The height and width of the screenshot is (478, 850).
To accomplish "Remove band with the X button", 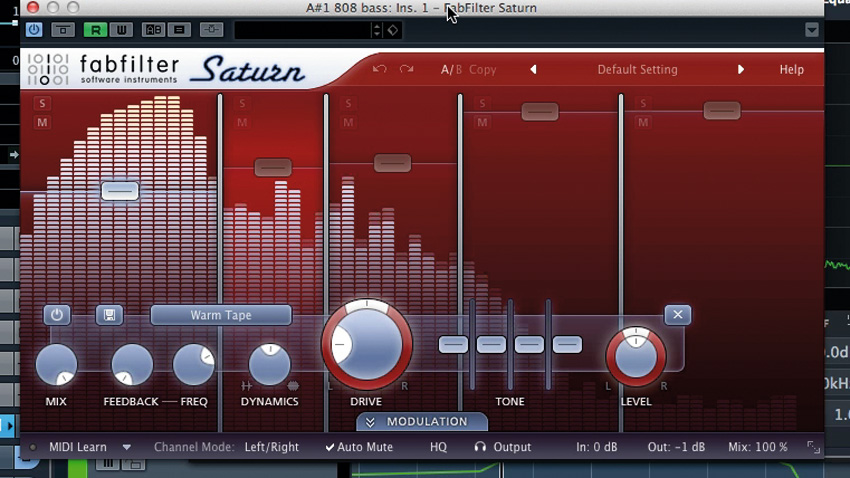I will pyautogui.click(x=678, y=314).
